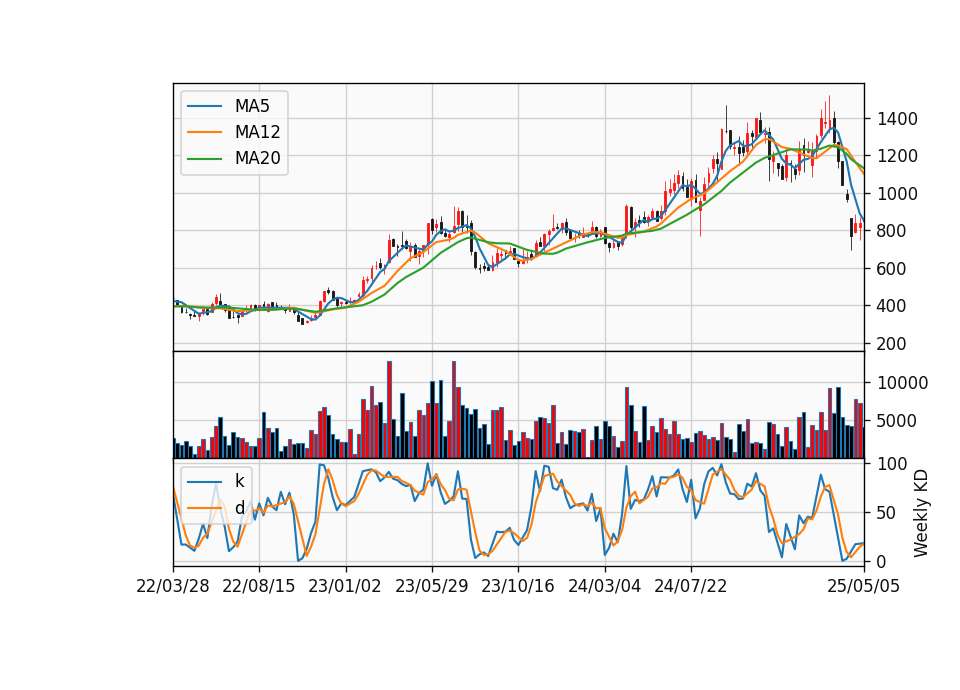Click the 100 KD axis label
The image size is (960, 690).
click(891, 464)
